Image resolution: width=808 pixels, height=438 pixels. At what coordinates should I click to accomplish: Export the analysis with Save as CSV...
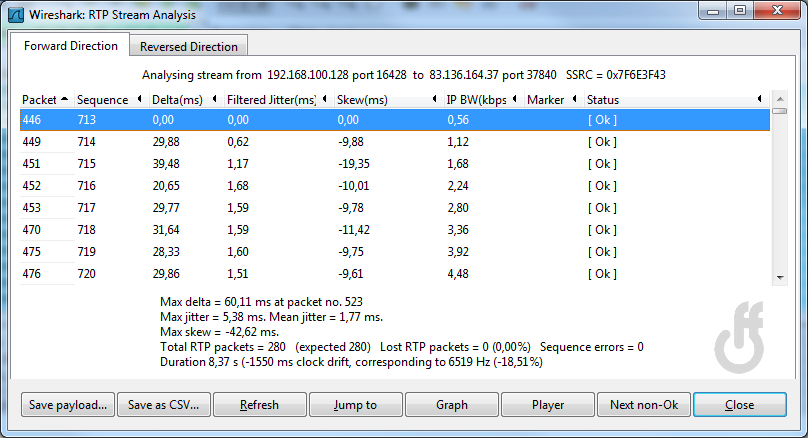[164, 405]
